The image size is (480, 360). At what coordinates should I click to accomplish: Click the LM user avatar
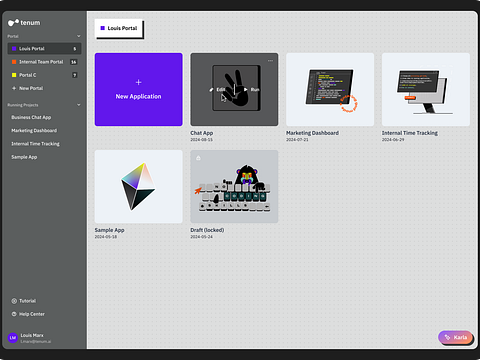coord(13,338)
